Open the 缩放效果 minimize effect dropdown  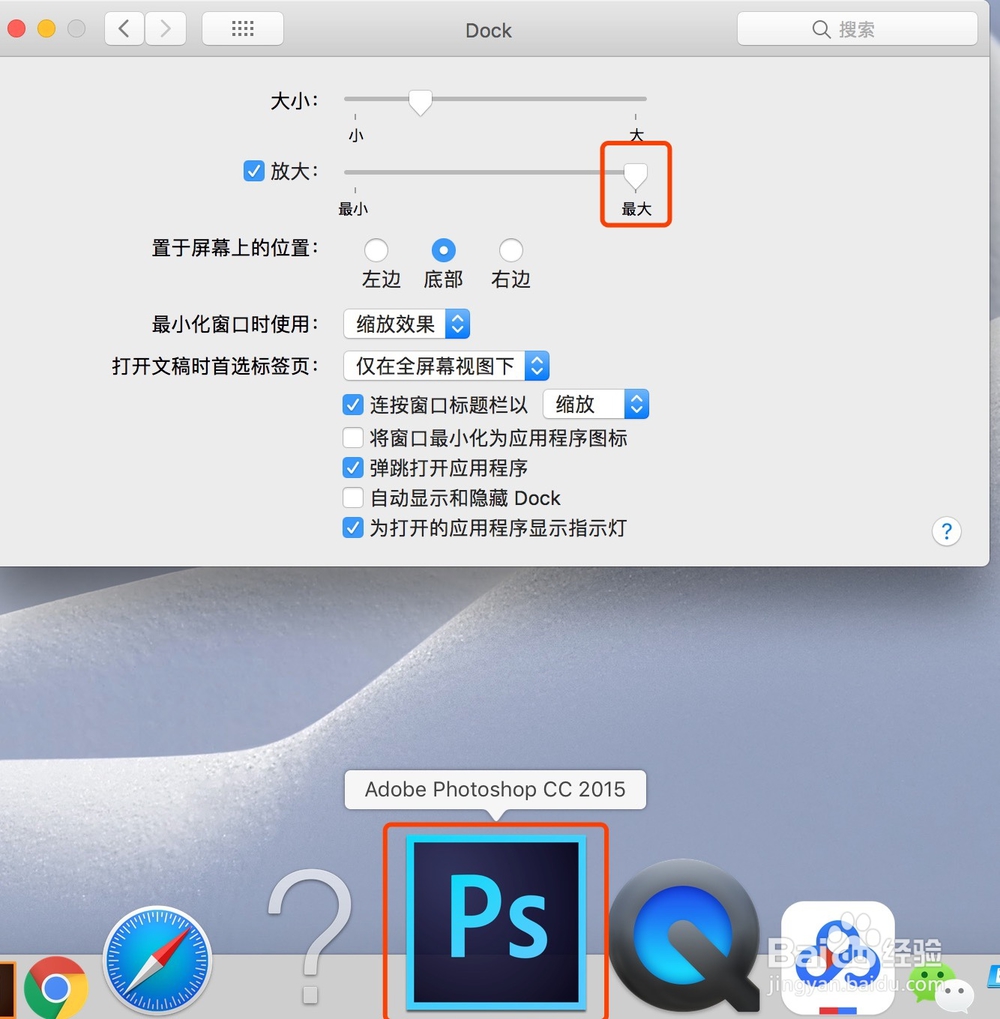pos(407,324)
